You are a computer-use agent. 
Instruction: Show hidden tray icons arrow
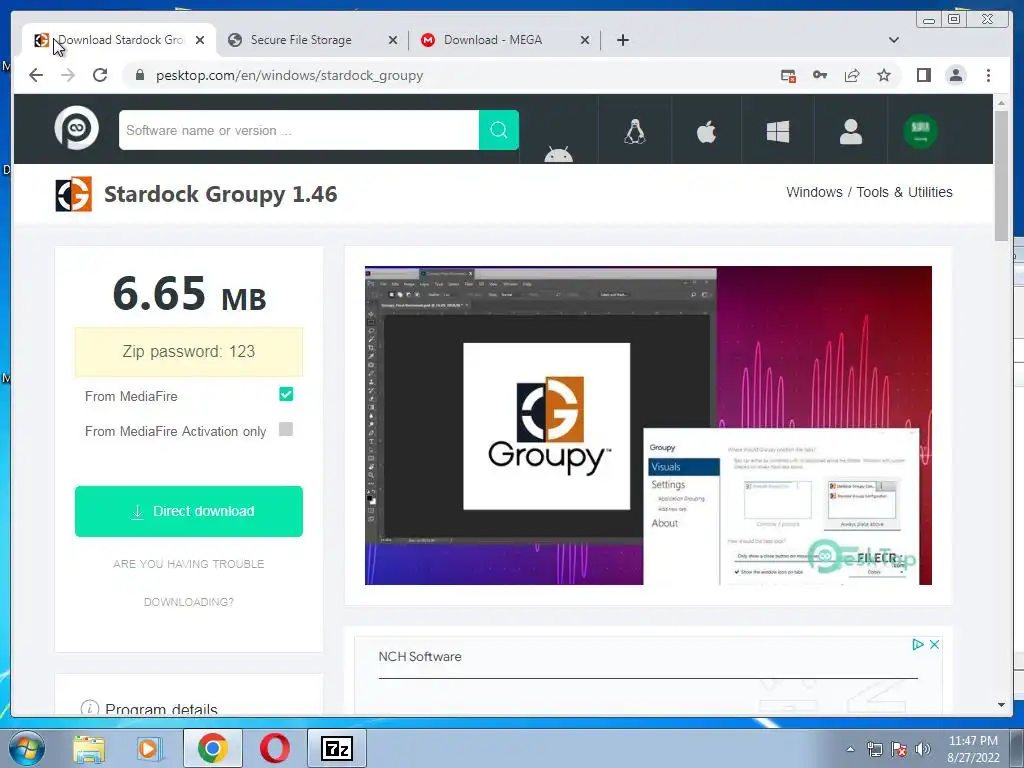point(850,749)
